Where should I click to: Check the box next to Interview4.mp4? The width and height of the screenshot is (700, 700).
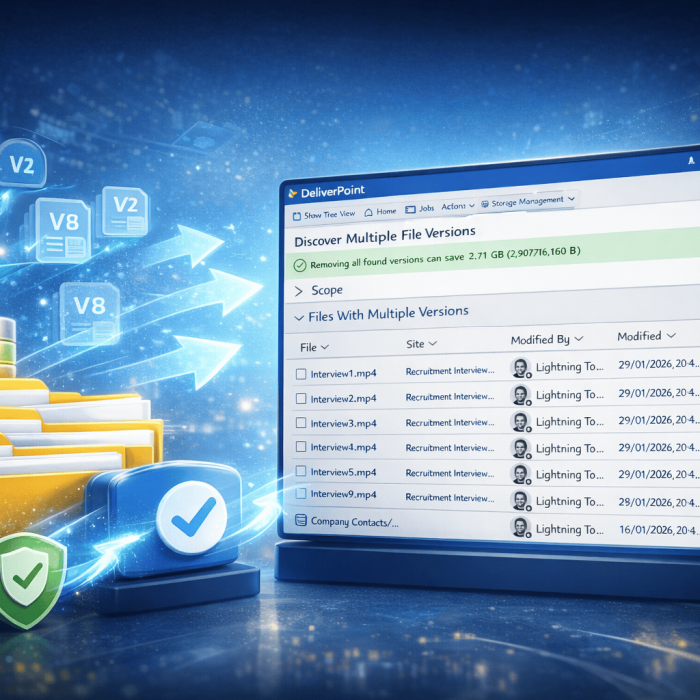click(301, 447)
